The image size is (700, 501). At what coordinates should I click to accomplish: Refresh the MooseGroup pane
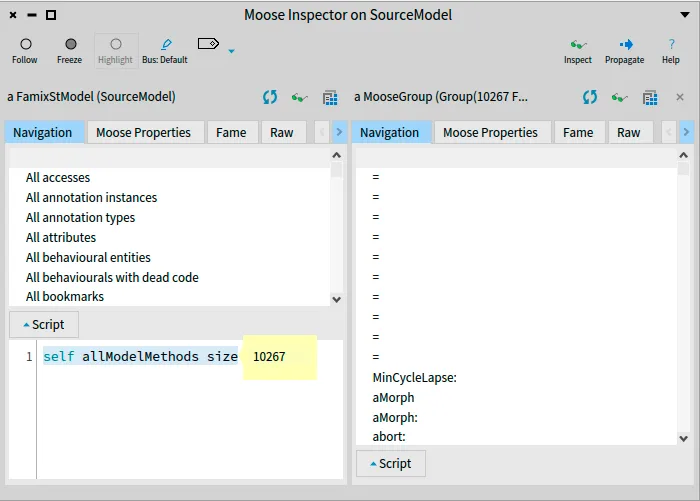[590, 97]
